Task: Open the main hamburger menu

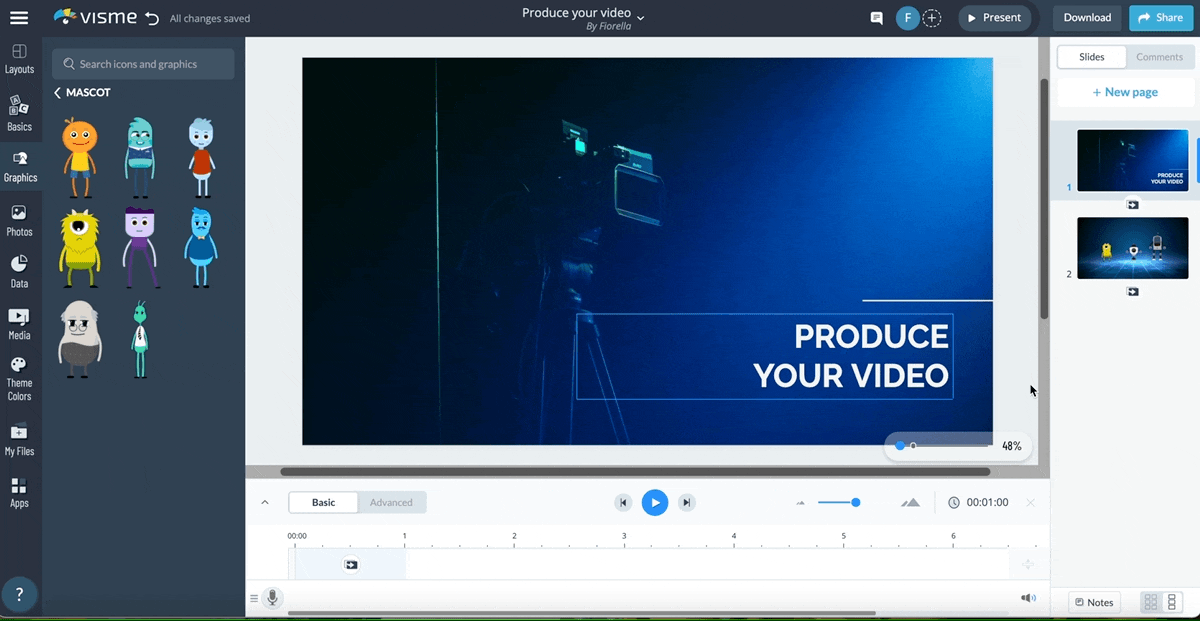Action: (x=19, y=18)
